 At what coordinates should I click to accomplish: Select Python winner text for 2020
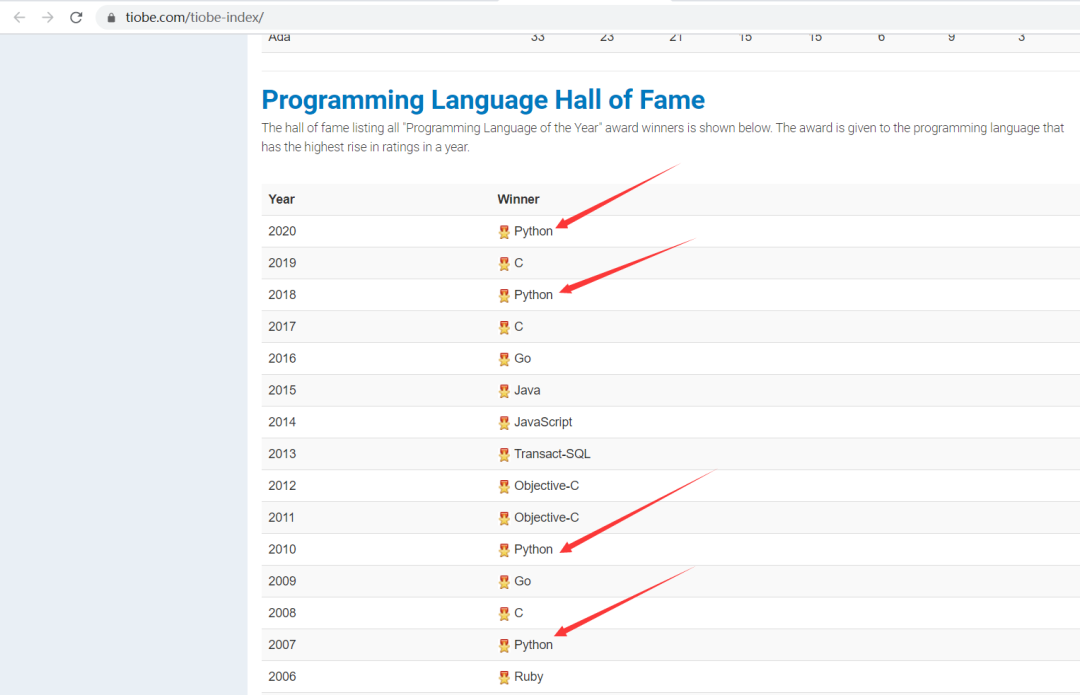coord(533,231)
